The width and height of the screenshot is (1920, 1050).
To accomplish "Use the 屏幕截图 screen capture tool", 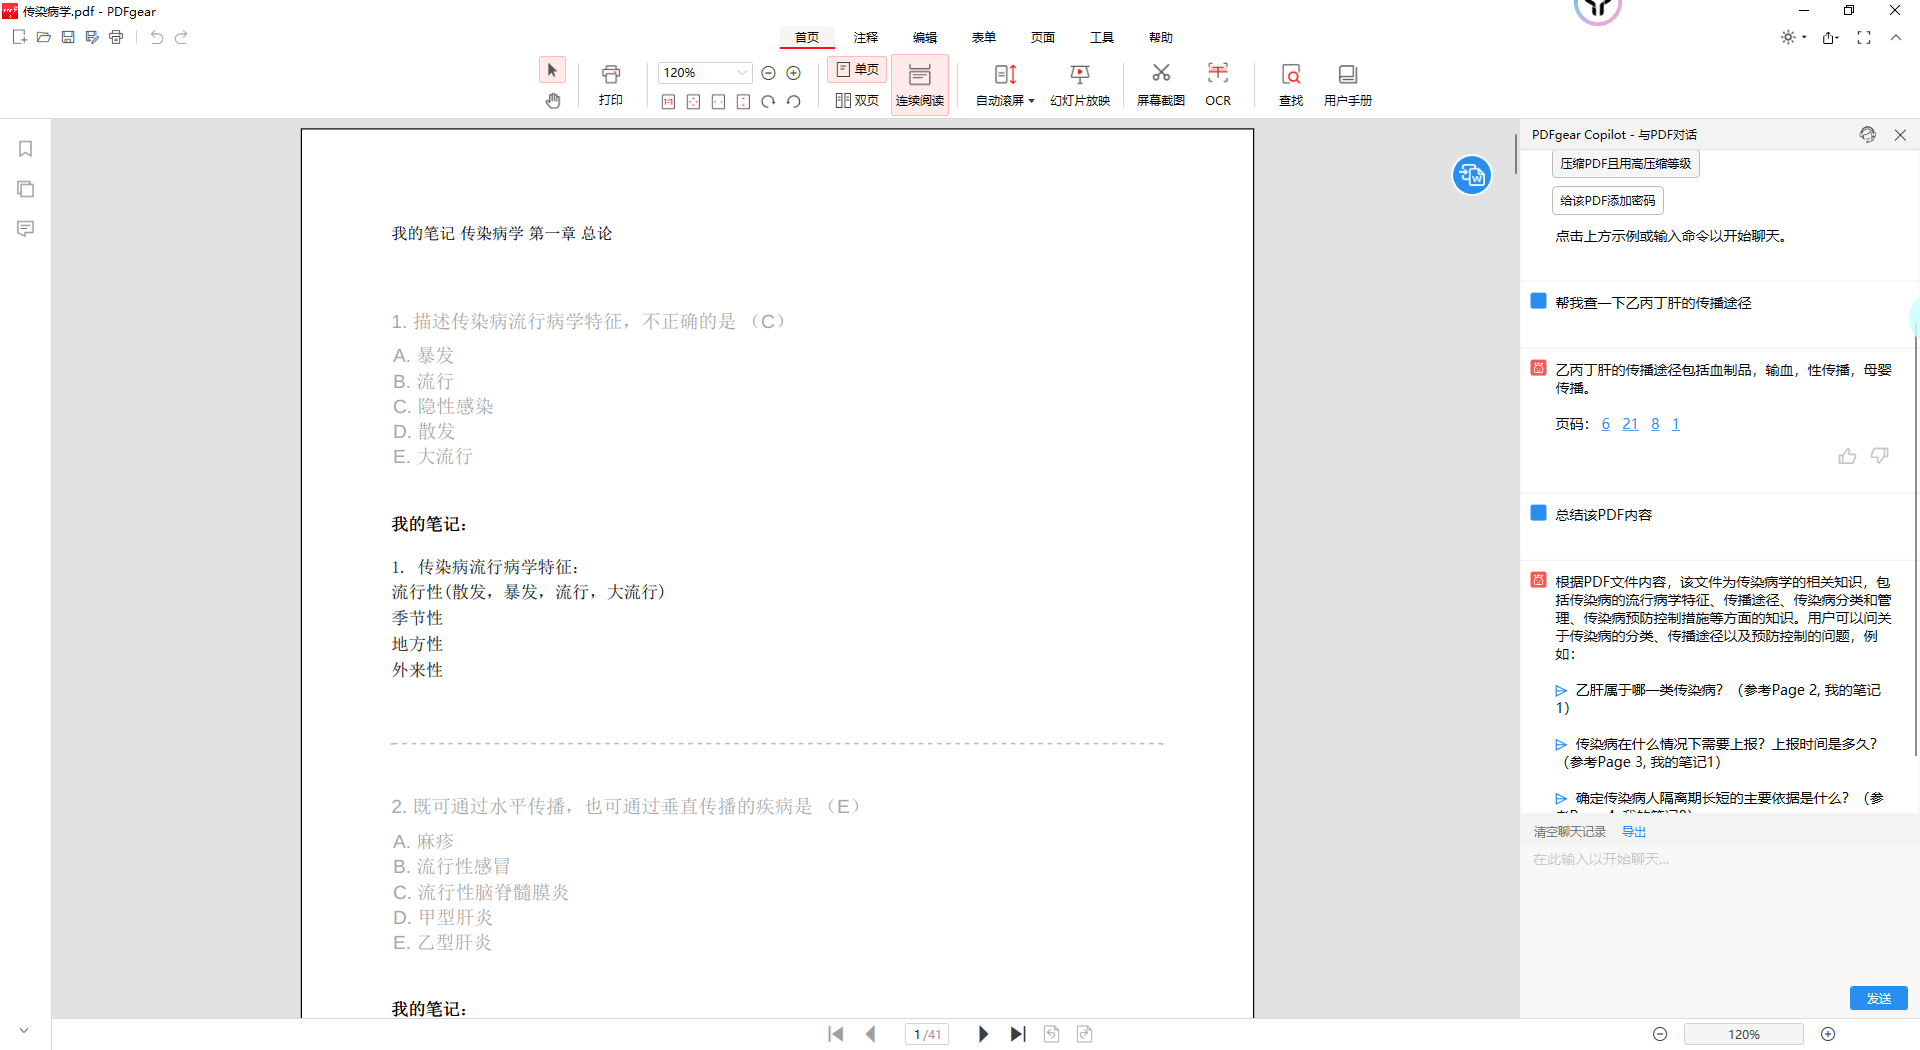I will 1160,84.
